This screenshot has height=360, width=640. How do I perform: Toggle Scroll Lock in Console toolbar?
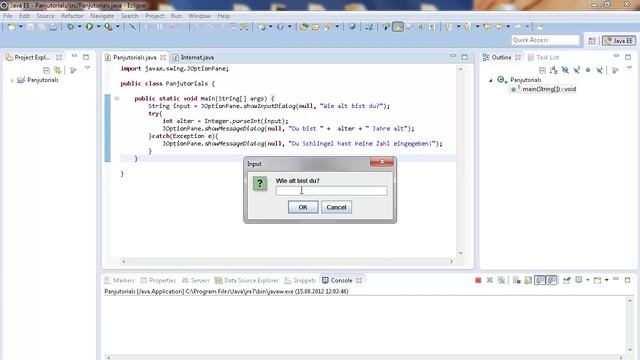click(528, 280)
